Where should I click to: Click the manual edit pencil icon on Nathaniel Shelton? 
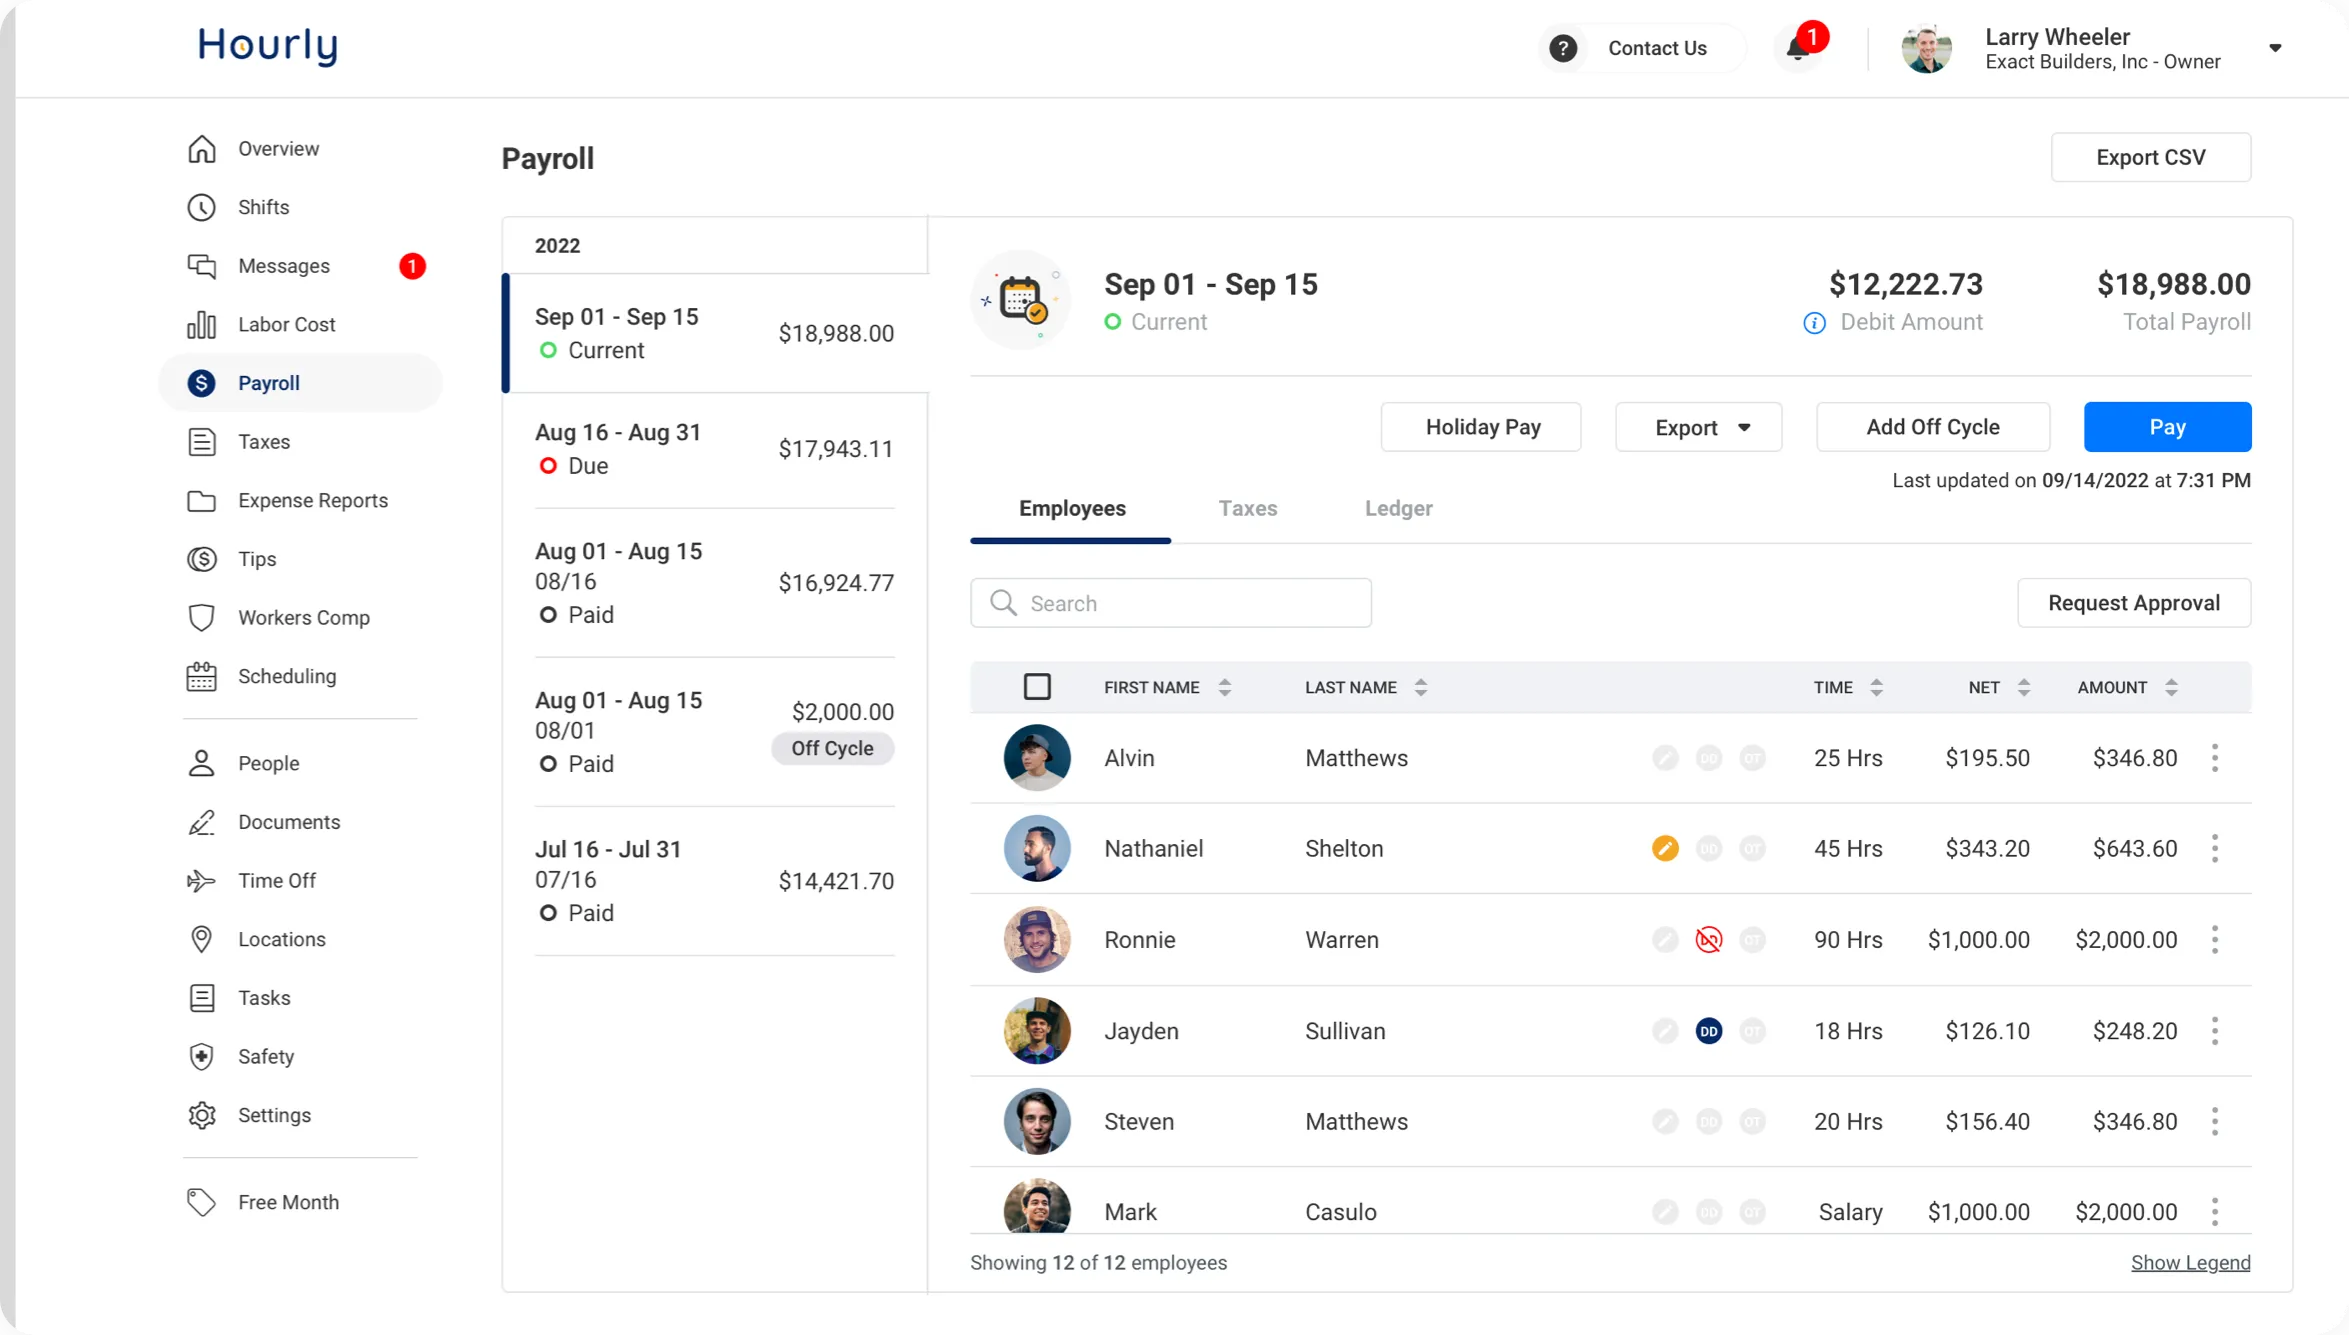point(1664,848)
